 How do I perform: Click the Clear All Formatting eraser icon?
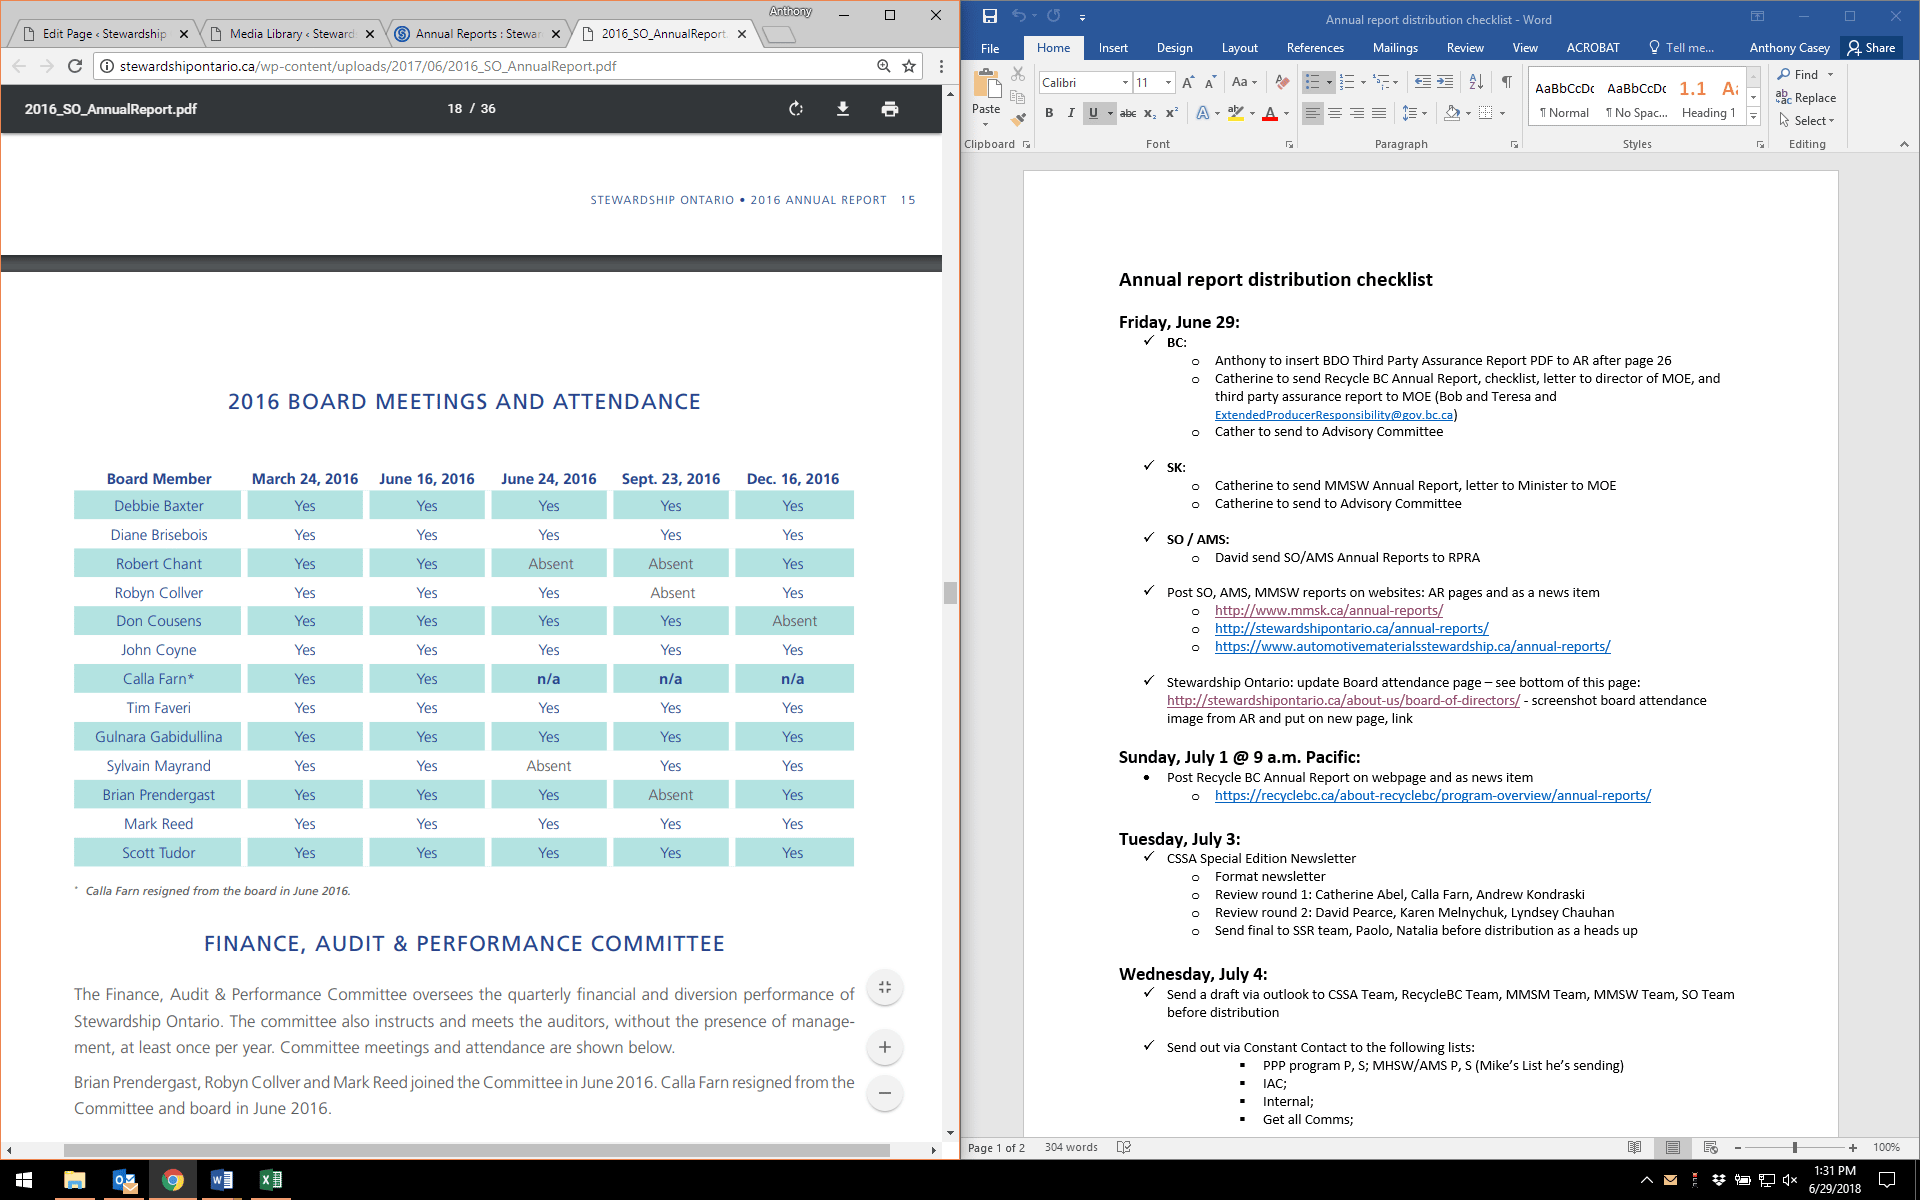(x=1282, y=82)
